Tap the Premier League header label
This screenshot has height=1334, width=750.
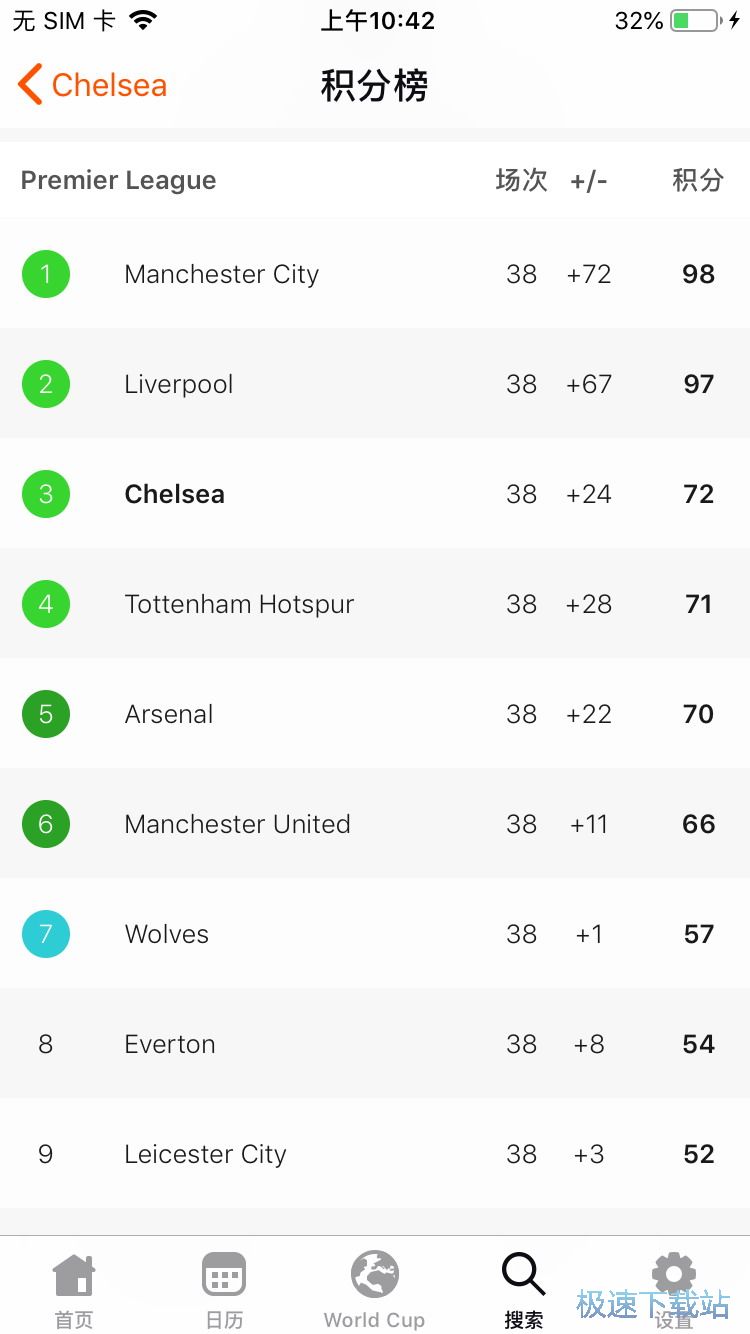(118, 181)
